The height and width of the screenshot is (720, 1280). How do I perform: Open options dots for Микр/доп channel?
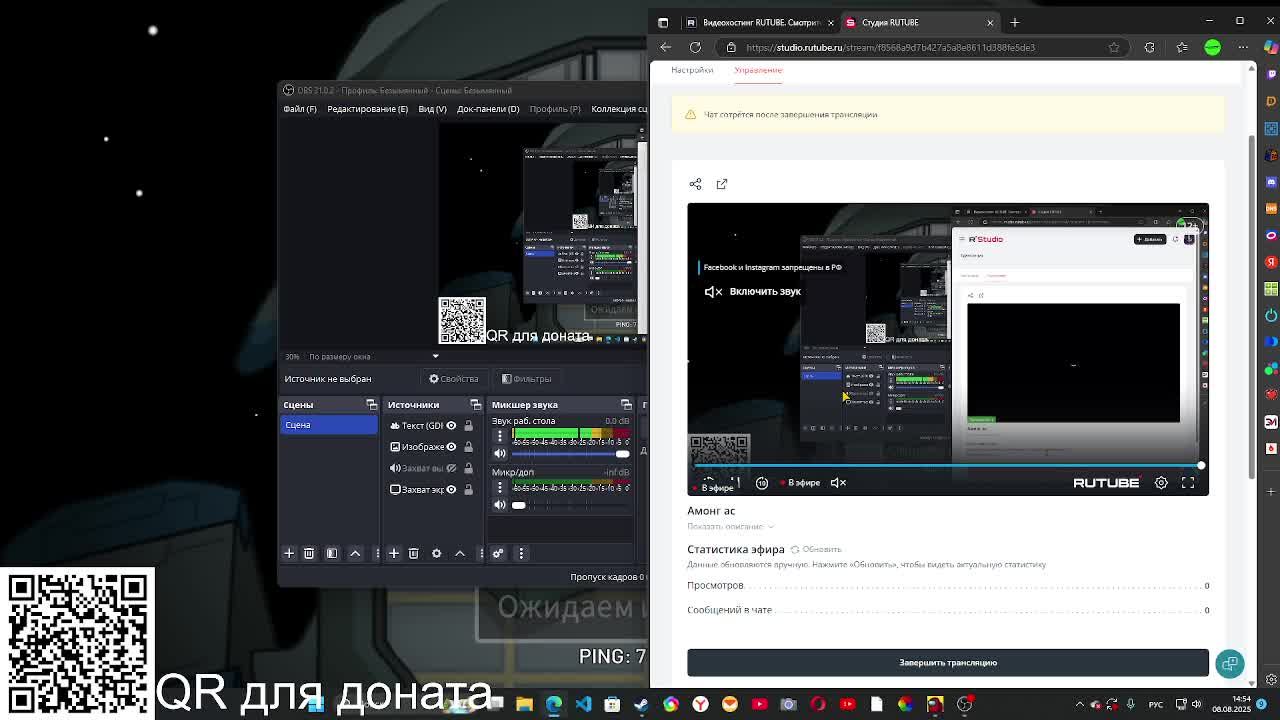pos(500,487)
